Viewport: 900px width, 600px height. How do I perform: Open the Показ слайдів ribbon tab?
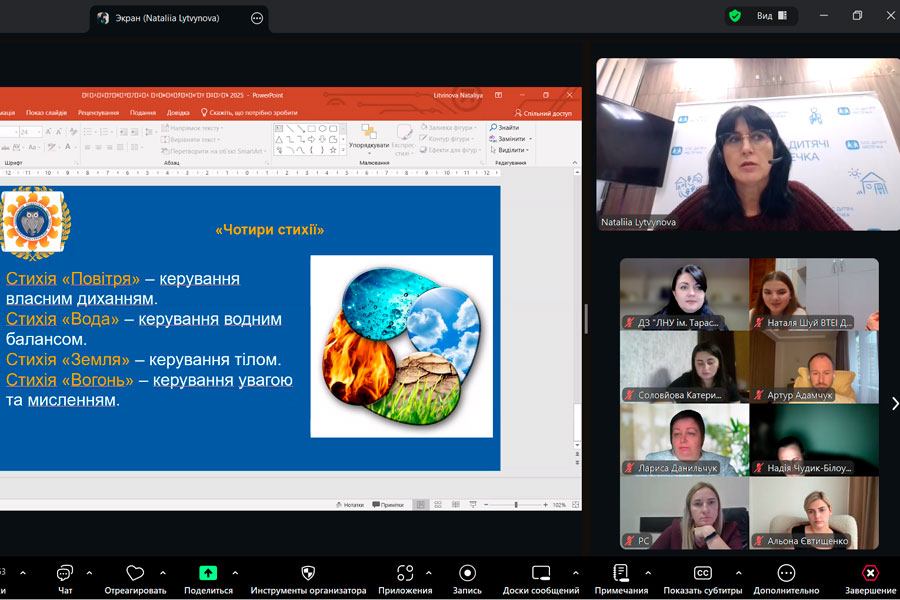pyautogui.click(x=46, y=113)
